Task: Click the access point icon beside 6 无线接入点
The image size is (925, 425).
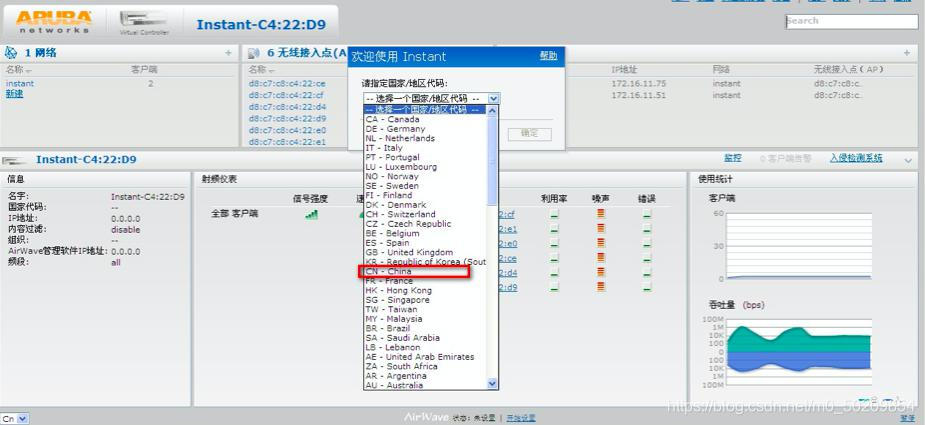Action: tap(254, 53)
